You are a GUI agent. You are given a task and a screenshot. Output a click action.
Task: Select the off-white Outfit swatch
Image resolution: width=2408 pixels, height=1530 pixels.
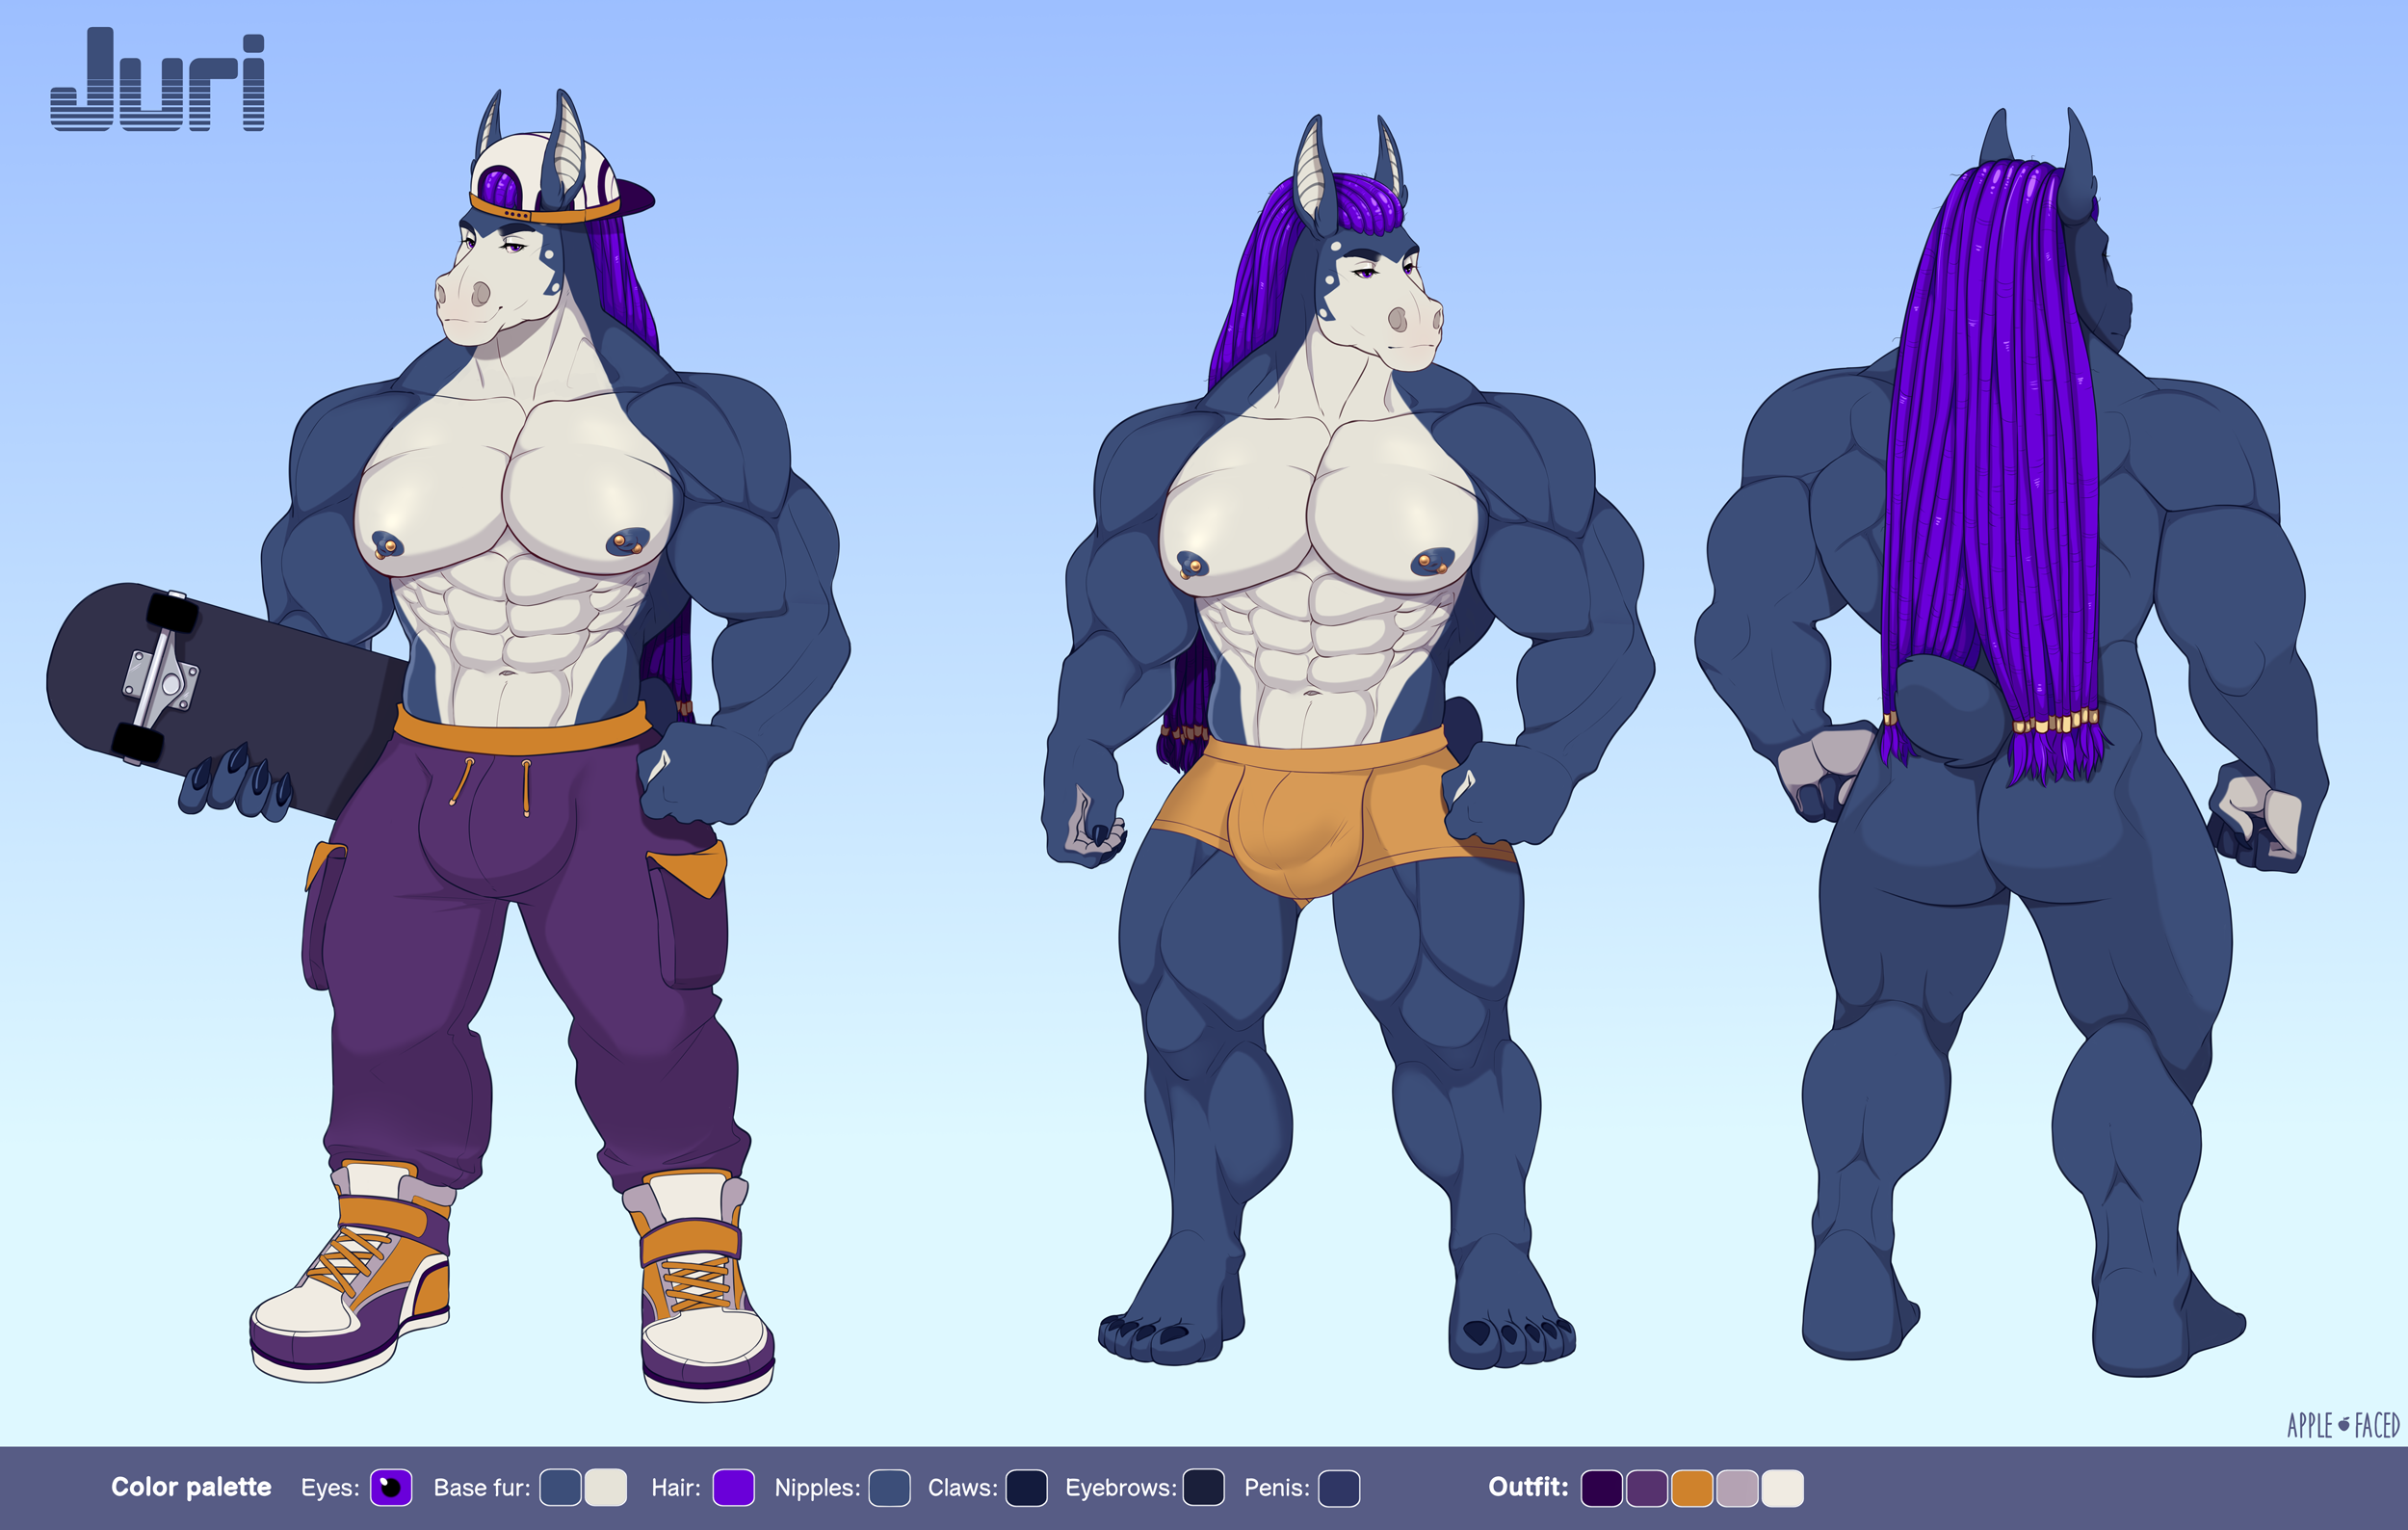[1782, 1487]
